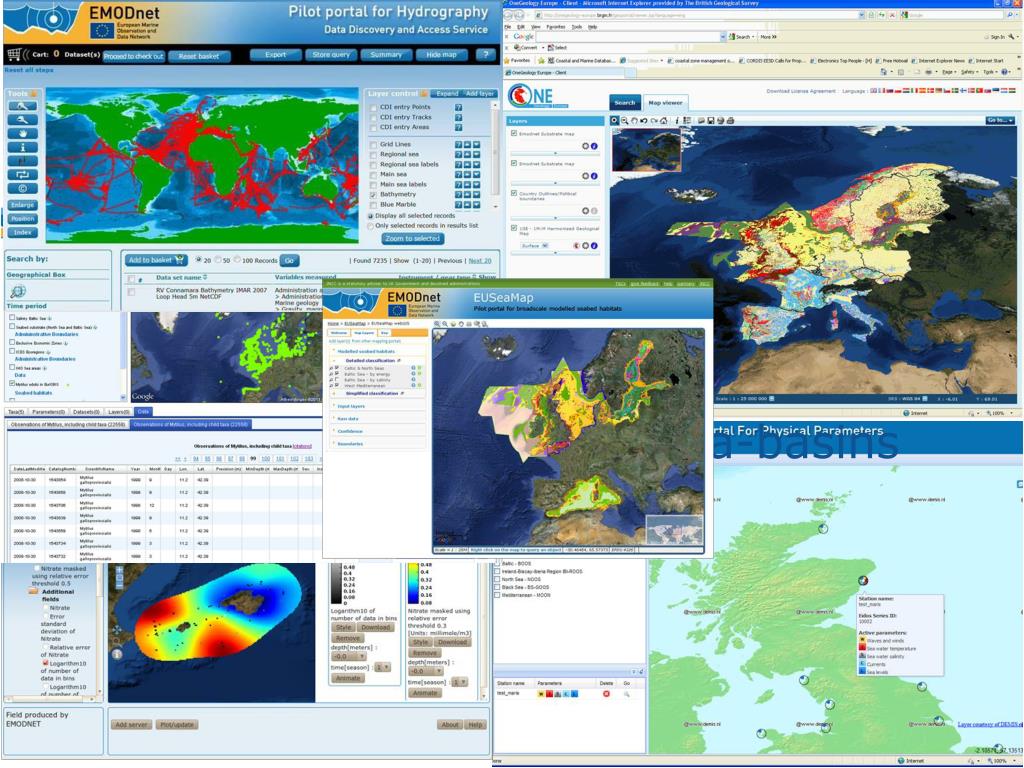Click the copyright tool in Tools panel
This screenshot has height=768, width=1024.
pos(22,188)
